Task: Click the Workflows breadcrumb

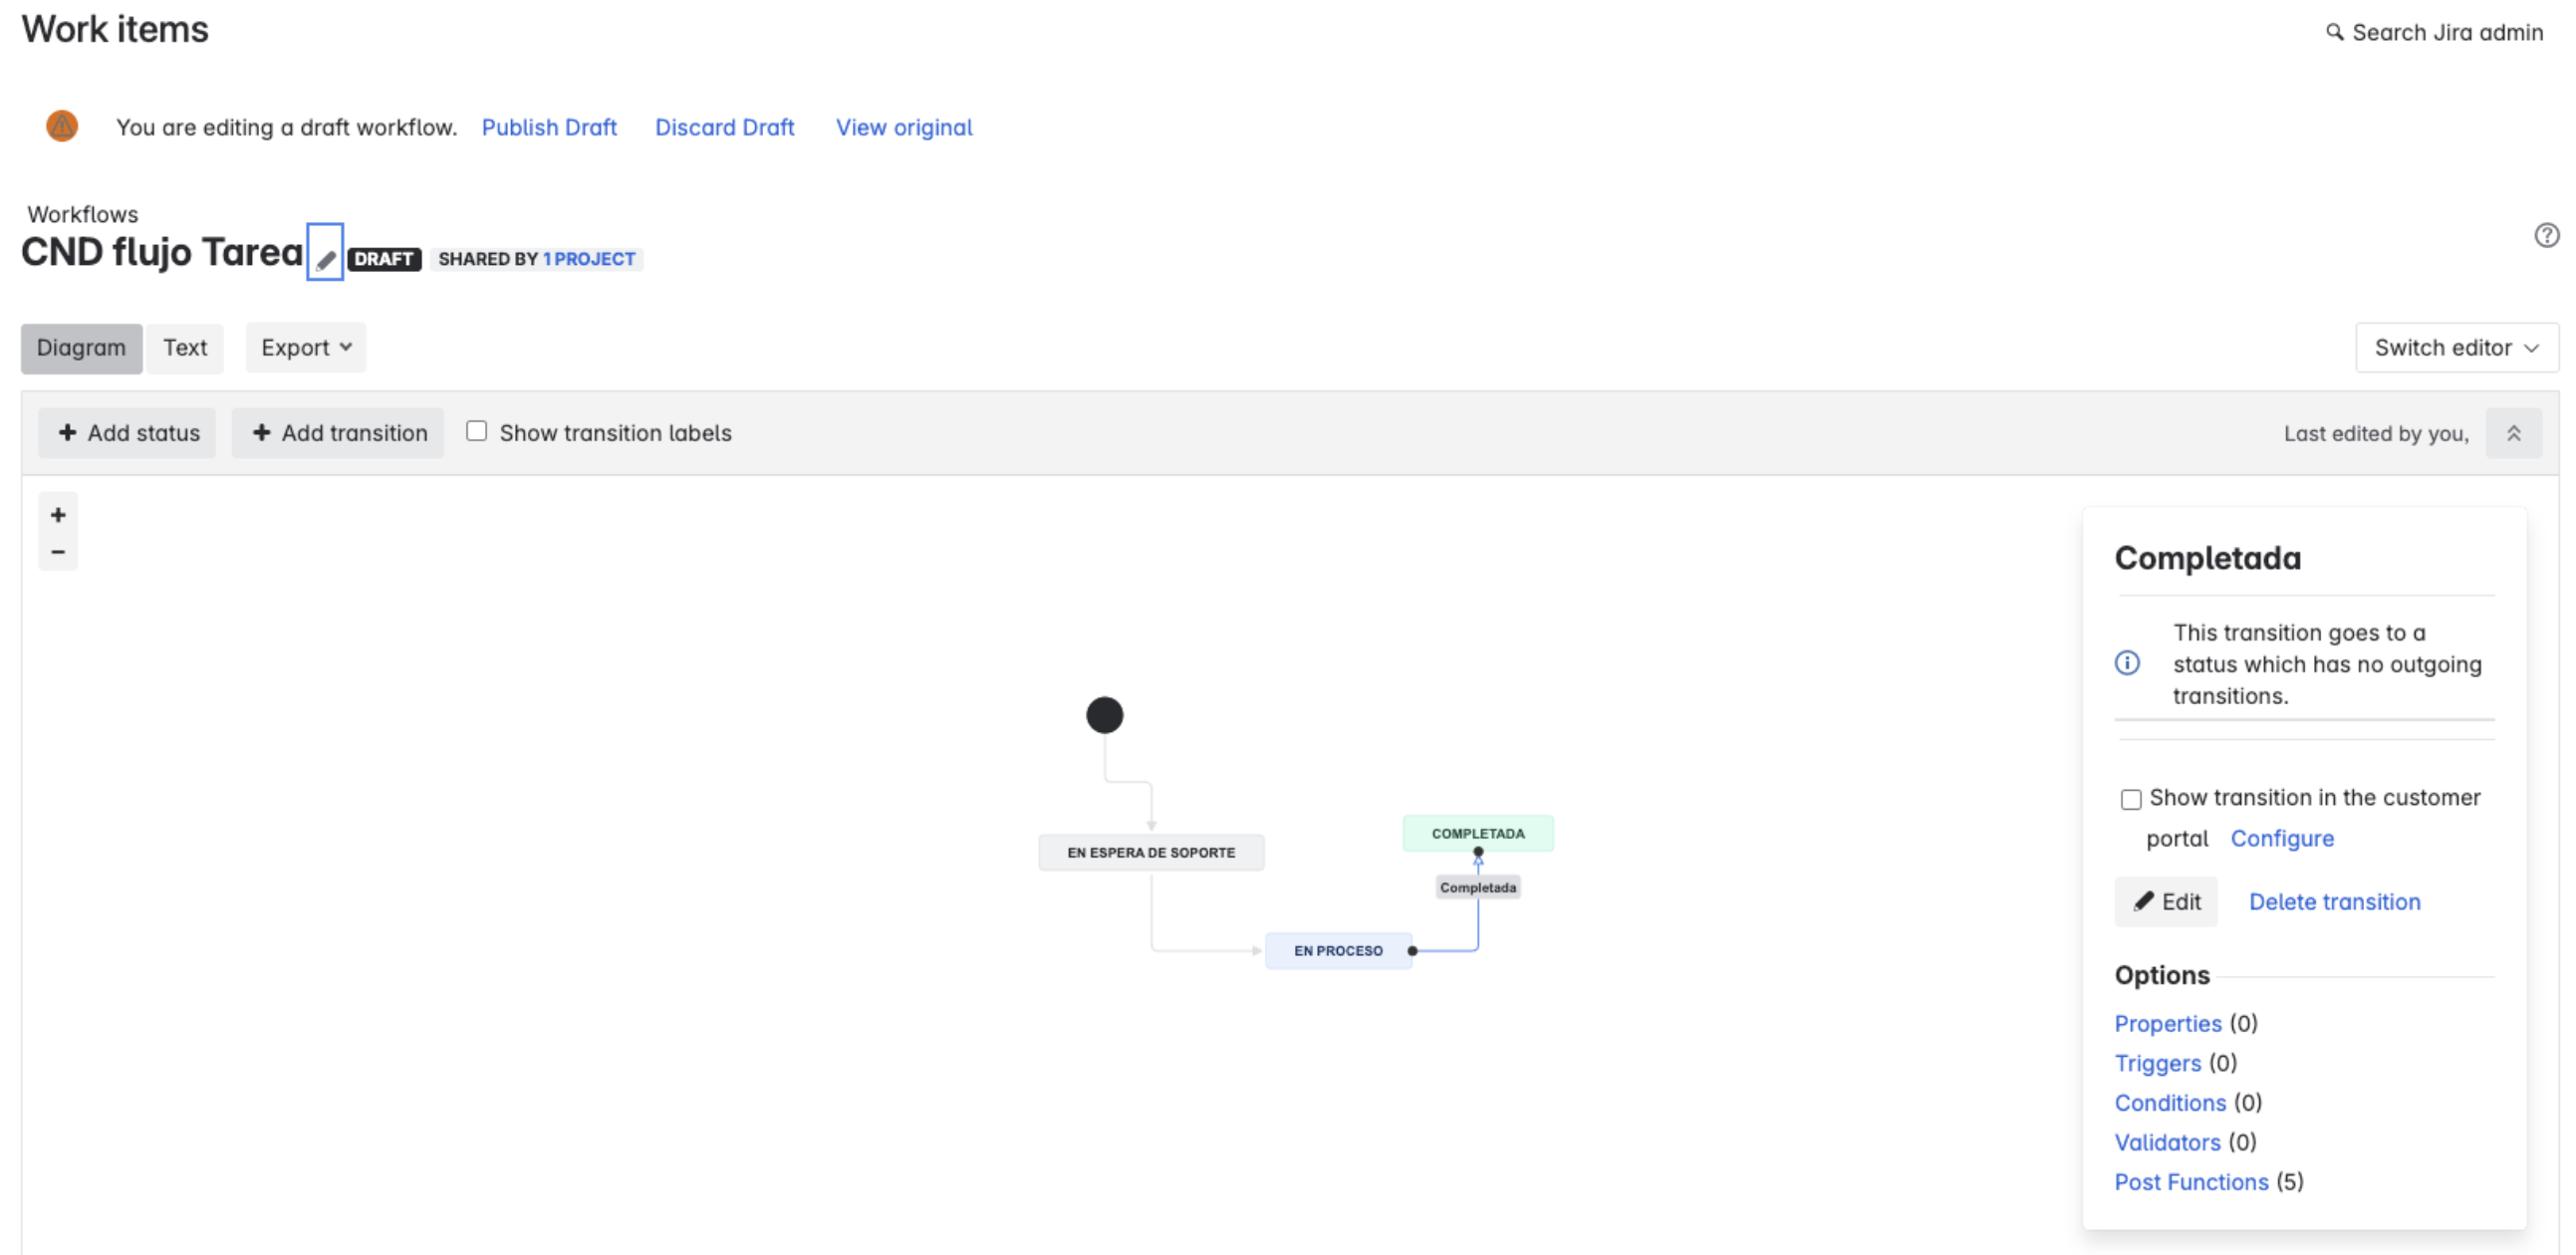Action: (x=83, y=214)
